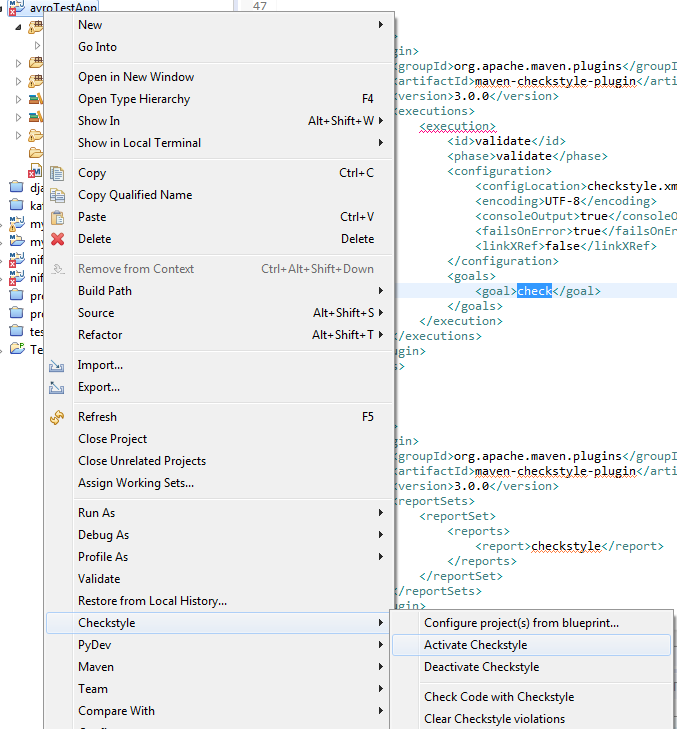
Task: Expand the Debug As submenu arrow
Action: click(x=381, y=535)
